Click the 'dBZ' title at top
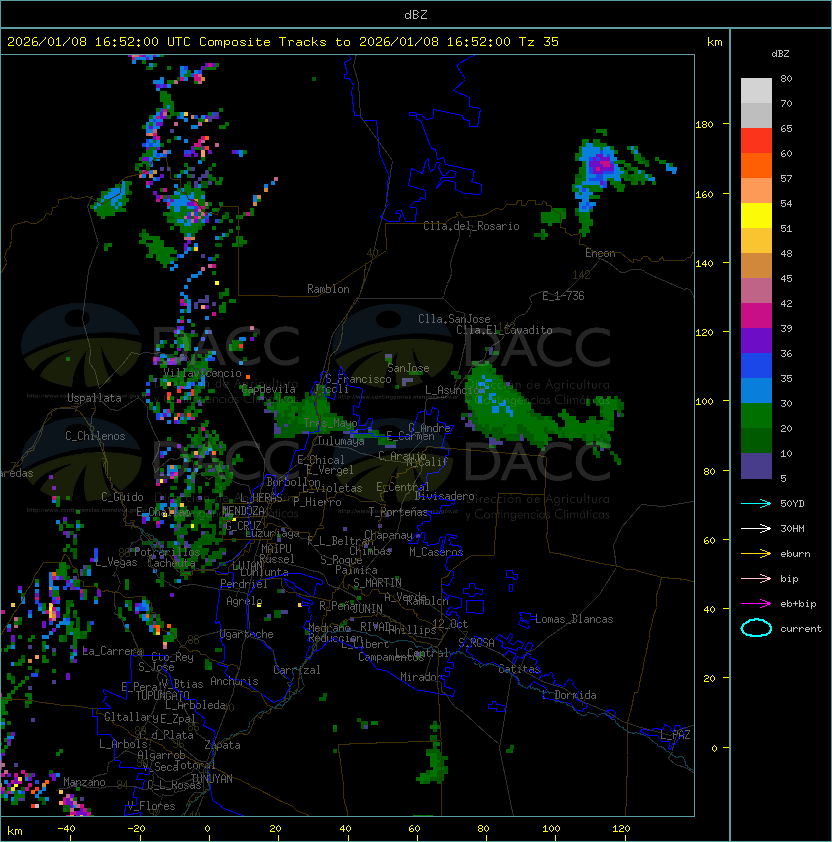Image resolution: width=832 pixels, height=842 pixels. (416, 14)
